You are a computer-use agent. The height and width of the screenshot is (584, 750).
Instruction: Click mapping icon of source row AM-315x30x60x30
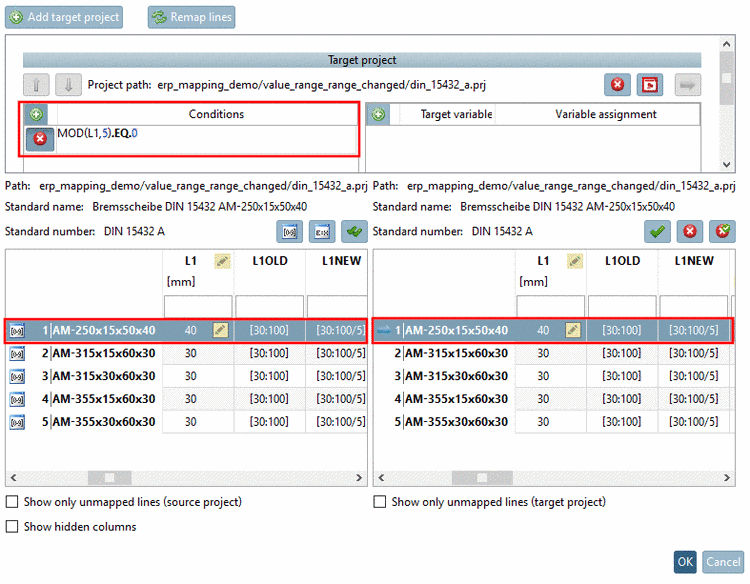click(17, 376)
